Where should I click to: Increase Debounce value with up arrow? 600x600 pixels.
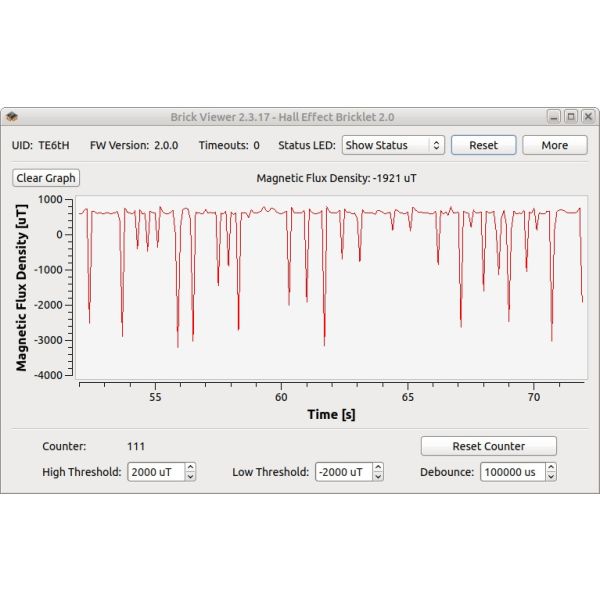pyautogui.click(x=551, y=467)
